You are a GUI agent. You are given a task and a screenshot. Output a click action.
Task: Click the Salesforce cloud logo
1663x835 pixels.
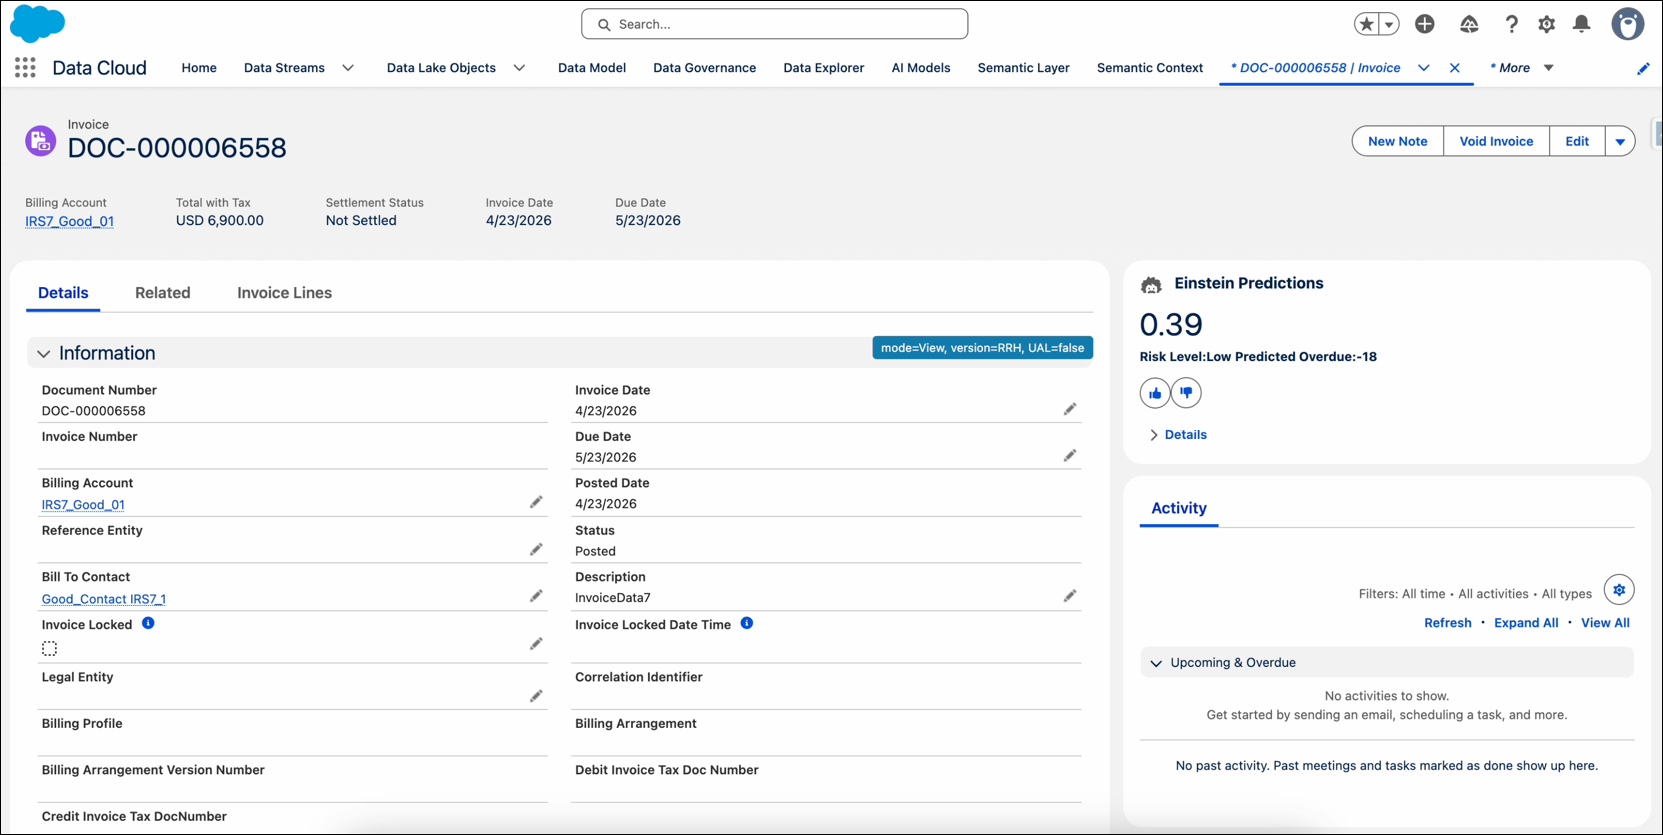pos(37,23)
